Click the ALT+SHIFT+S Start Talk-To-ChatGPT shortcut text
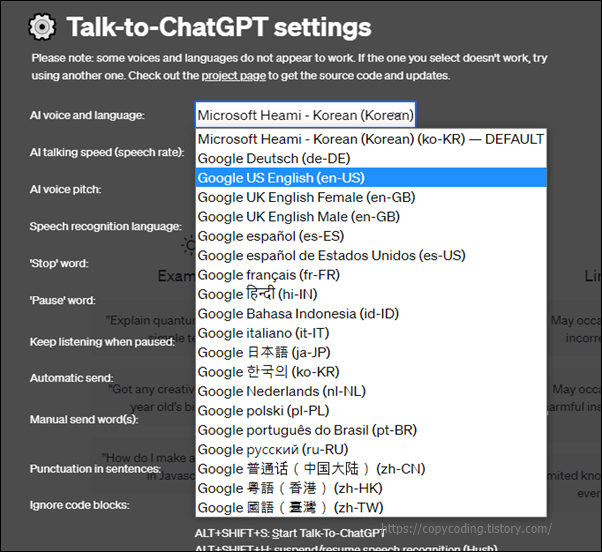This screenshot has height=552, width=602. 290,533
